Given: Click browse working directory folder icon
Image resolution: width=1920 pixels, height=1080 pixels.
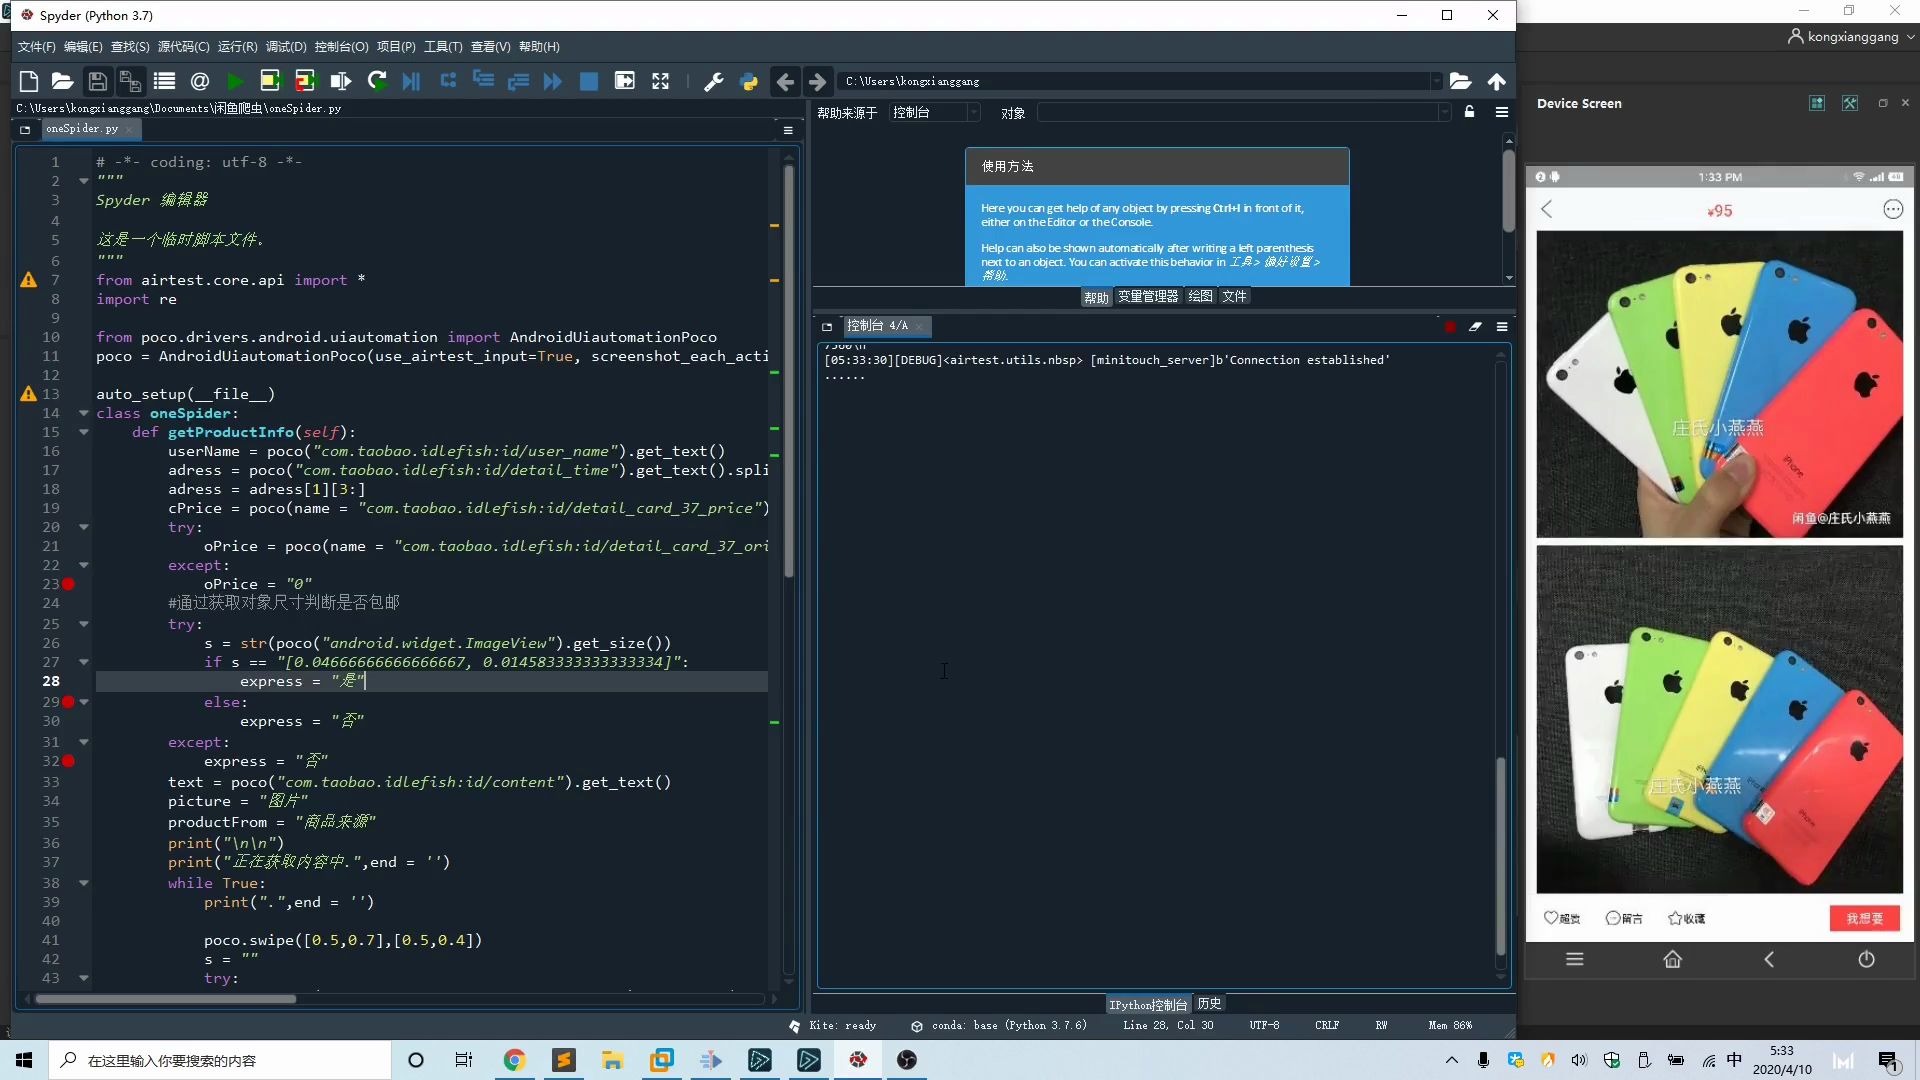Looking at the screenshot, I should point(1460,82).
